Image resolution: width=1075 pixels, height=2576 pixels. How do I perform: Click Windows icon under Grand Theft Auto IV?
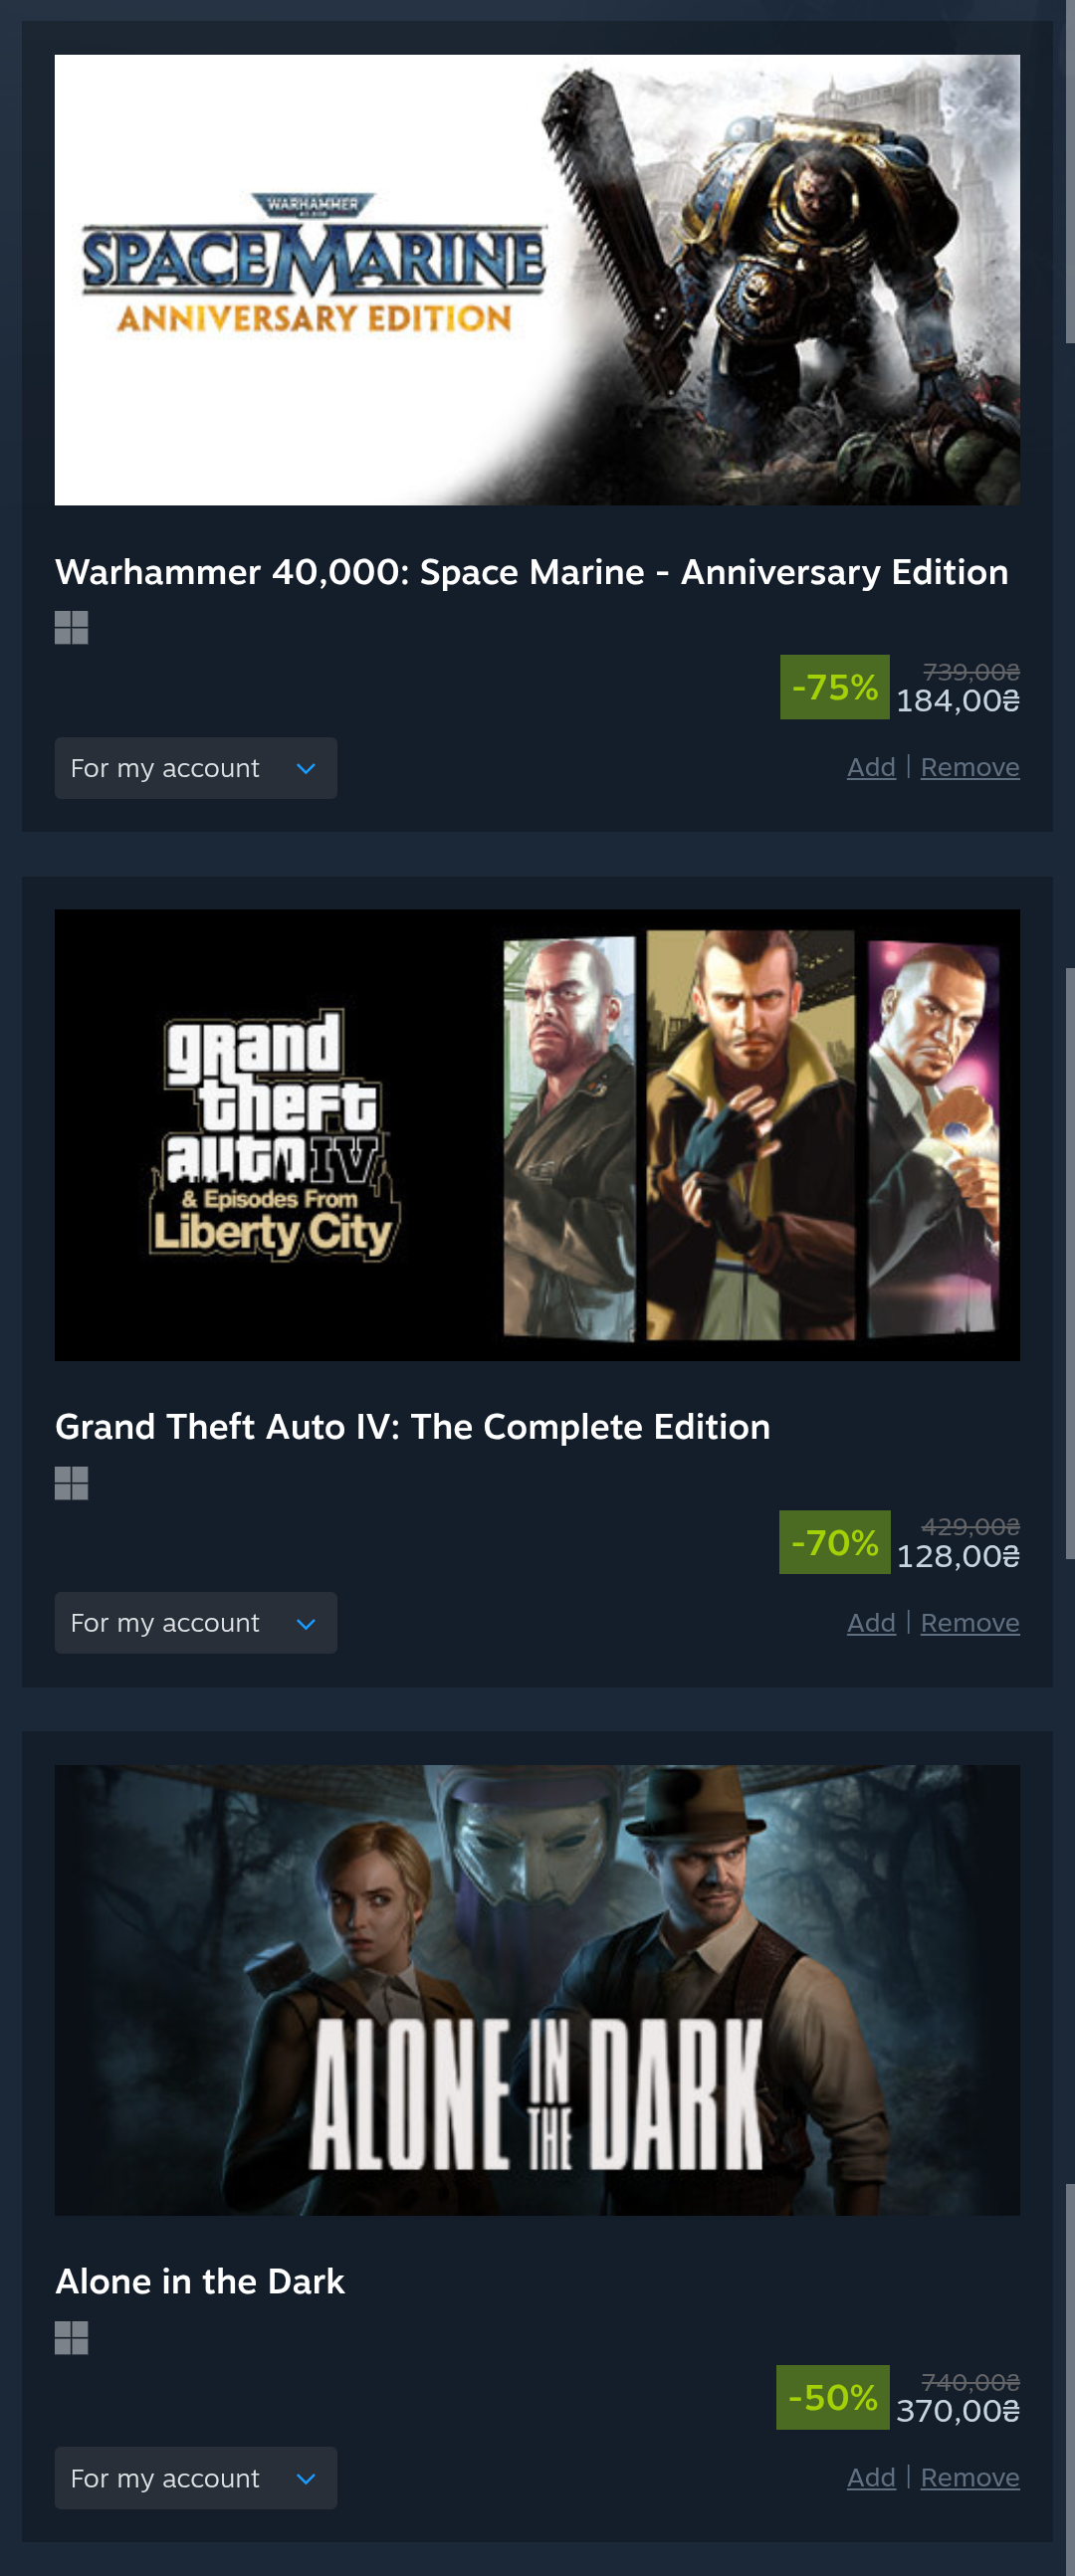coord(71,1483)
